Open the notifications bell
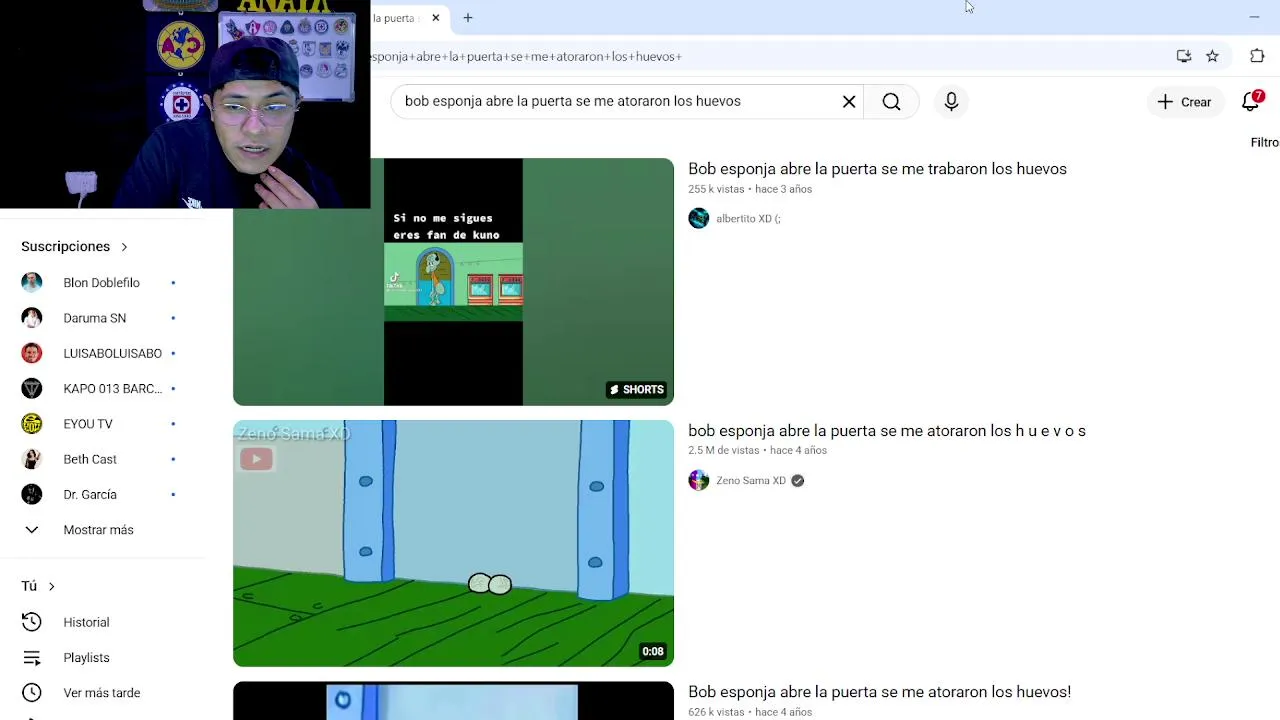The height and width of the screenshot is (720, 1280). (x=1251, y=101)
